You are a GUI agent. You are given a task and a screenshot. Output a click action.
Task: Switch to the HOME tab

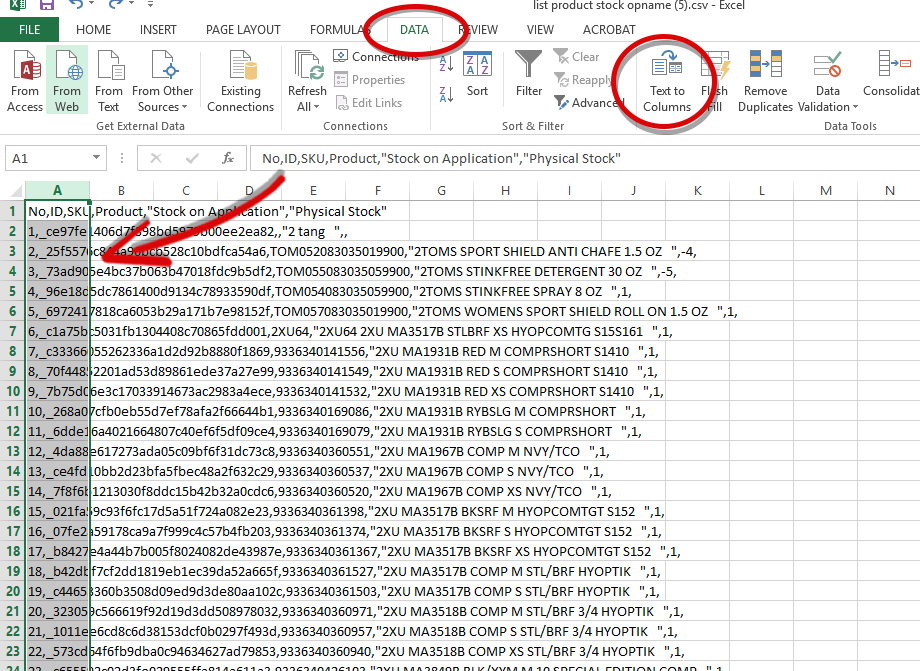coord(93,29)
